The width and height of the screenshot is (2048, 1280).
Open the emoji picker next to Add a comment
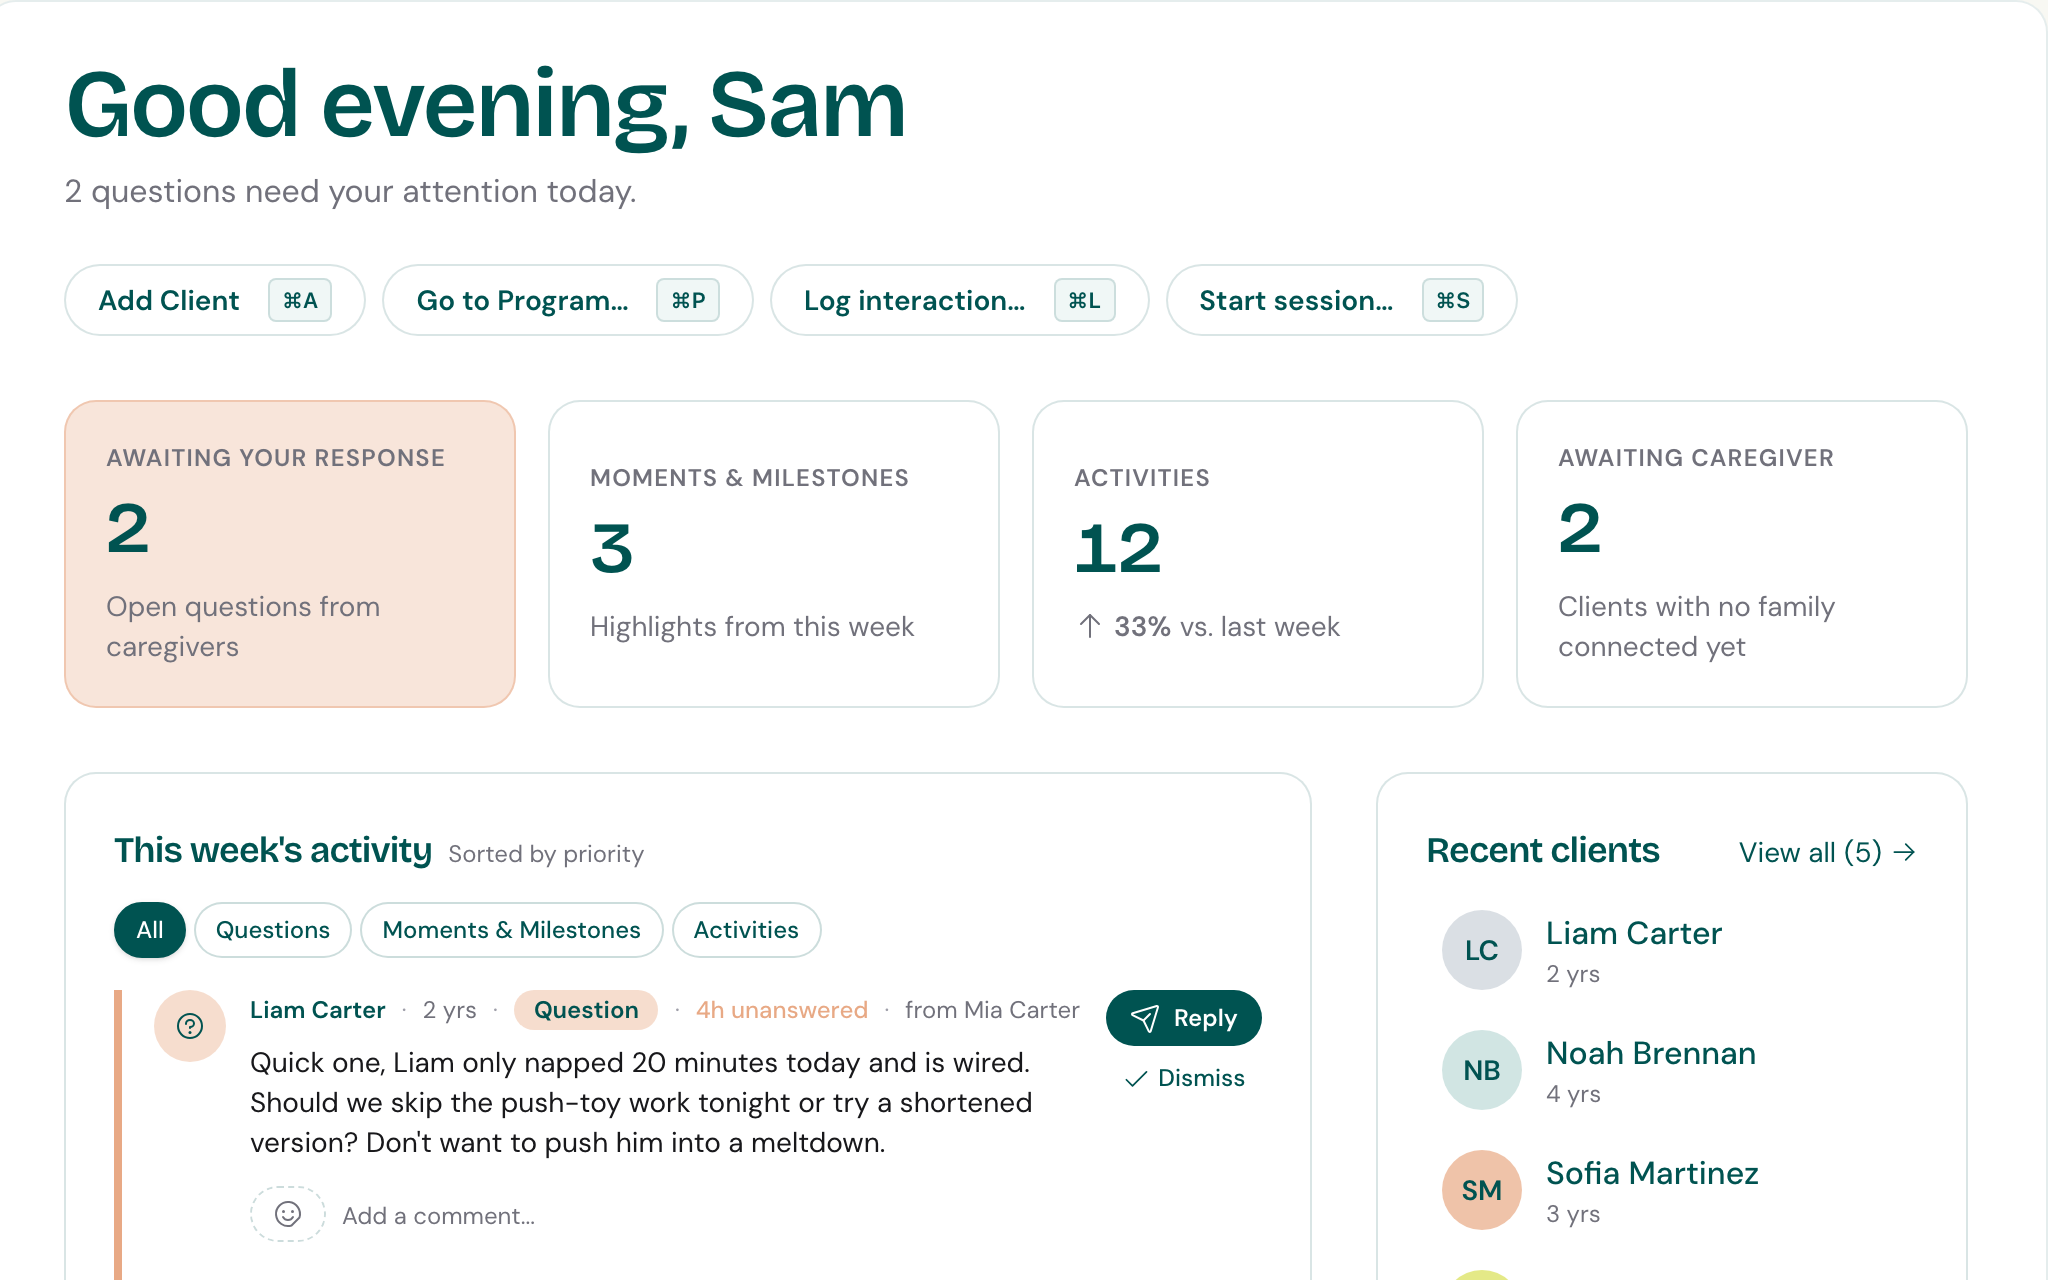pyautogui.click(x=288, y=1214)
